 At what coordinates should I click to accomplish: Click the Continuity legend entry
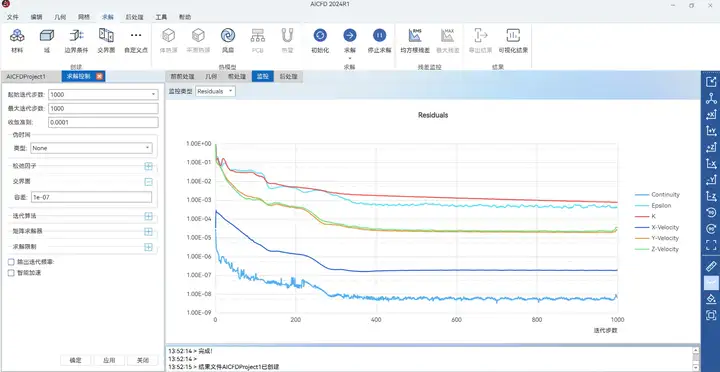658,195
